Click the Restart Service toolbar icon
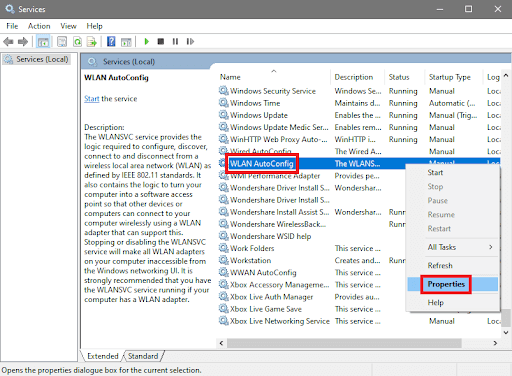 (x=190, y=42)
